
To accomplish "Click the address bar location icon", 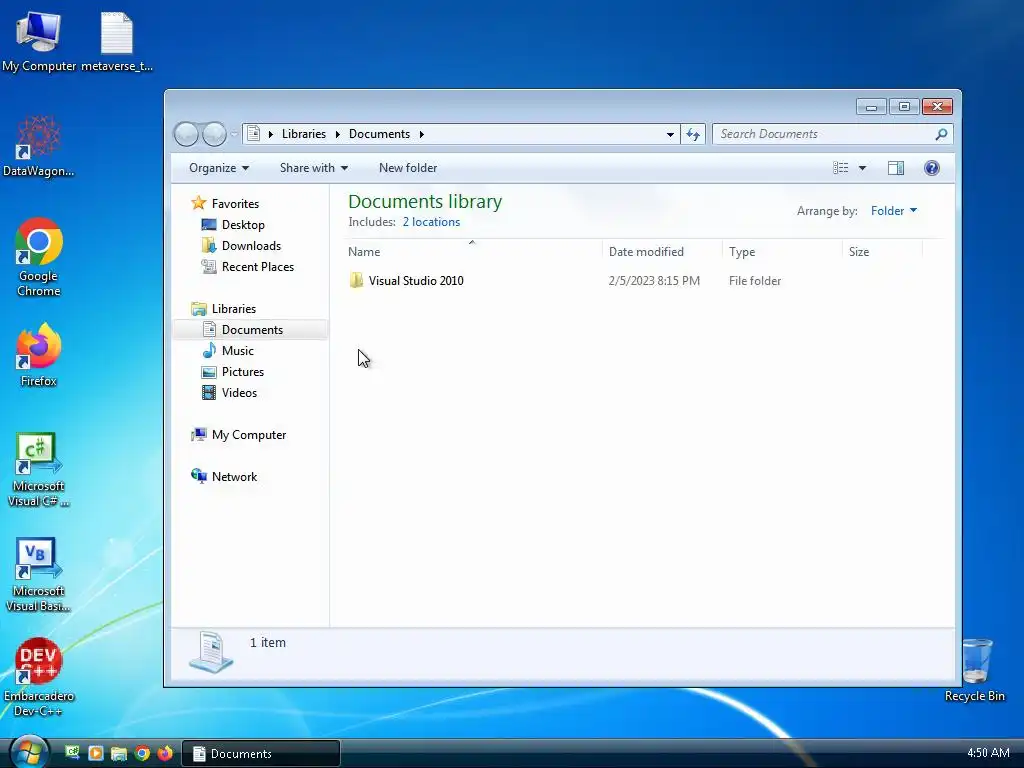I will point(253,134).
